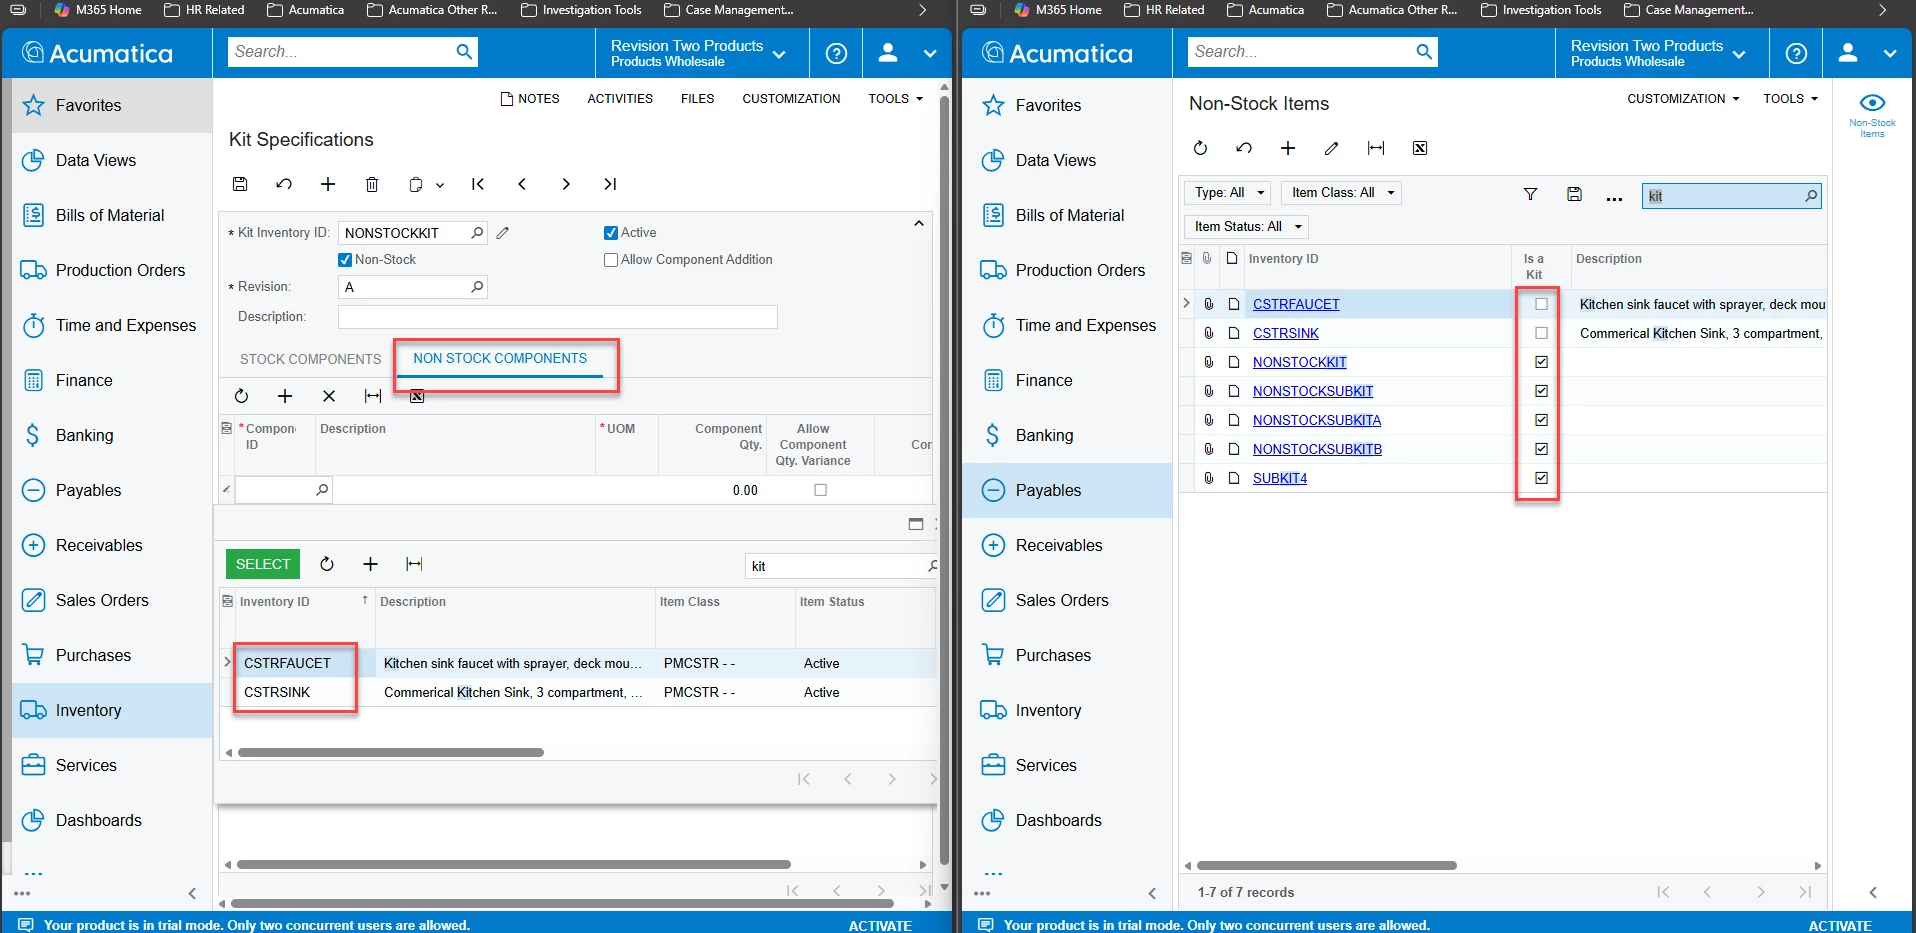Viewport: 1916px width, 933px height.
Task: Uncheck Is a Kit for NONSTOCKKIT row
Action: coord(1541,362)
